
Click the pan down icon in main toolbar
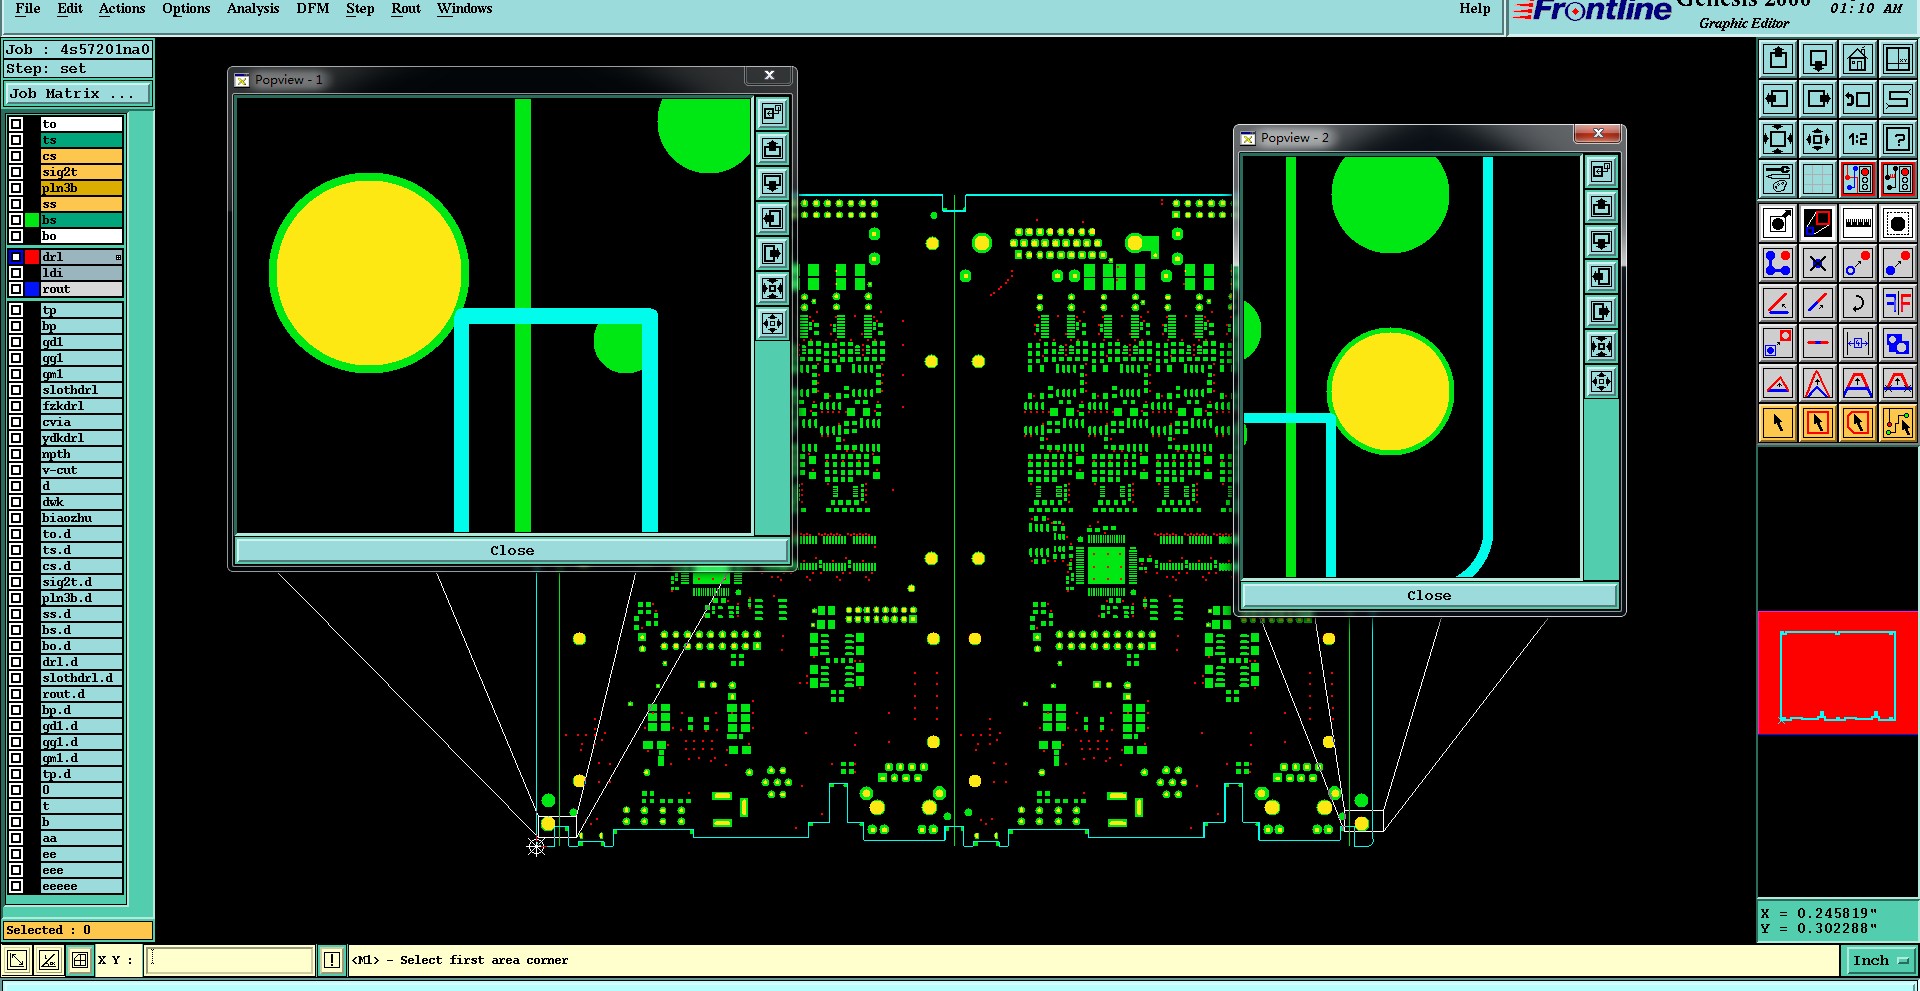click(x=1818, y=59)
